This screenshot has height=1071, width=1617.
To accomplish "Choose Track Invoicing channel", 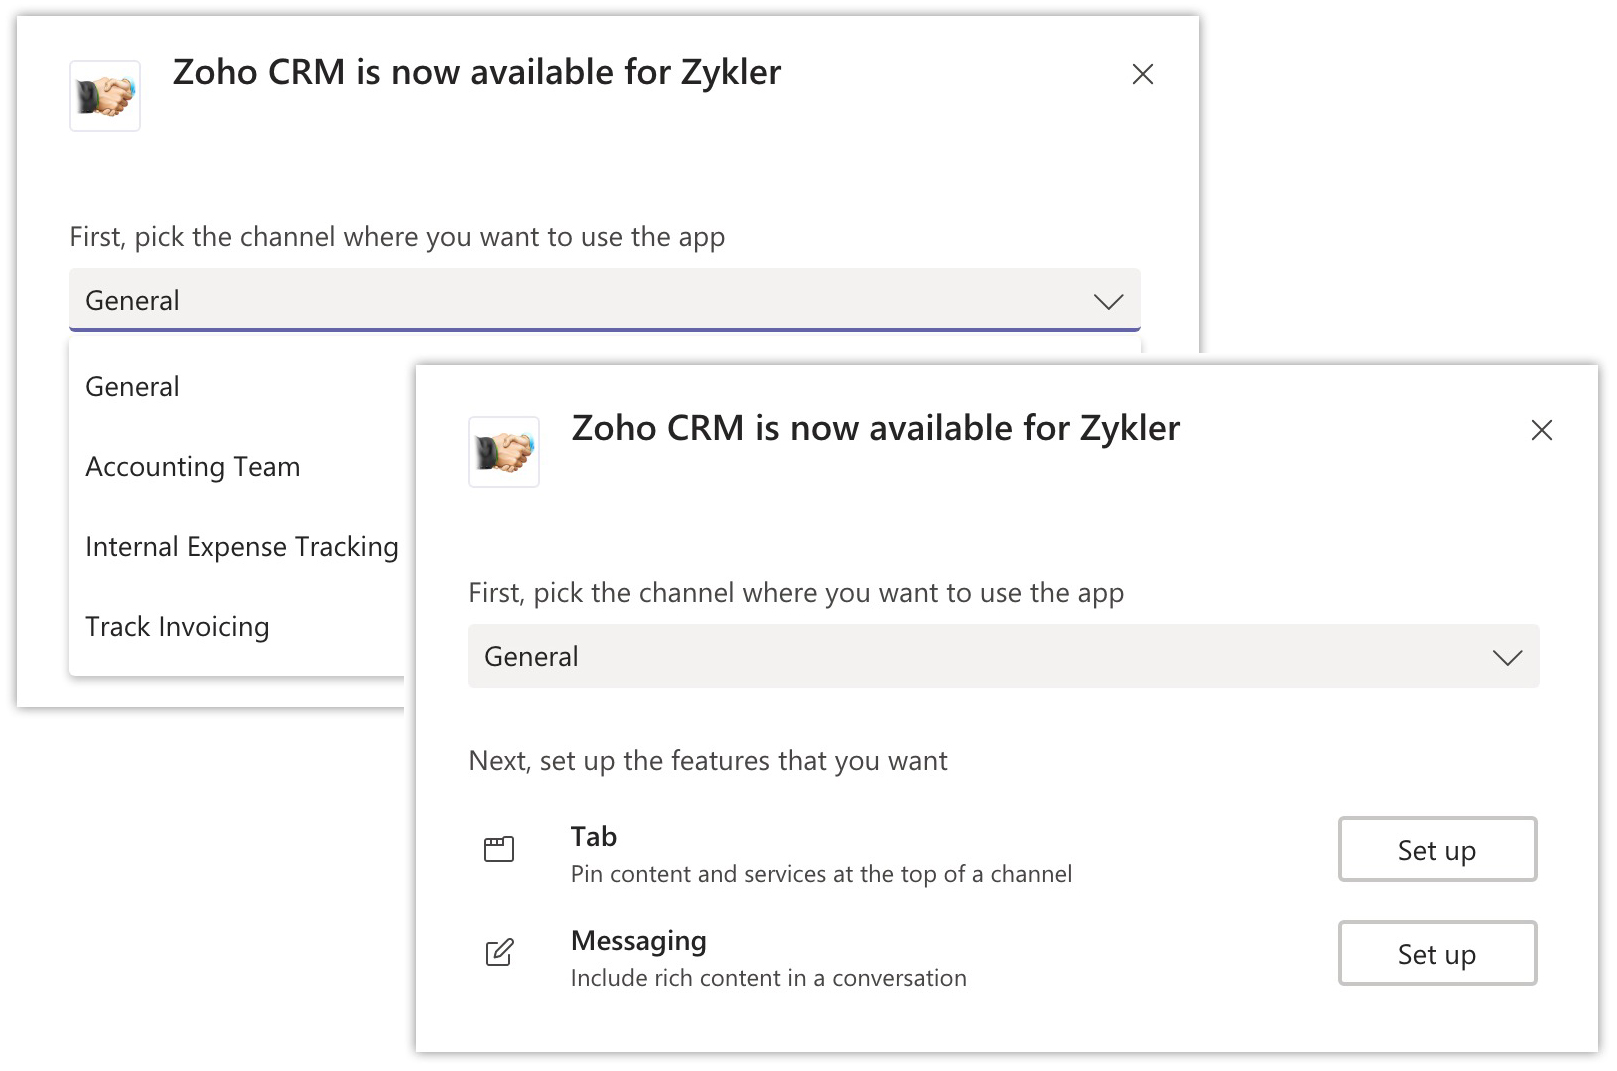I will tap(178, 627).
